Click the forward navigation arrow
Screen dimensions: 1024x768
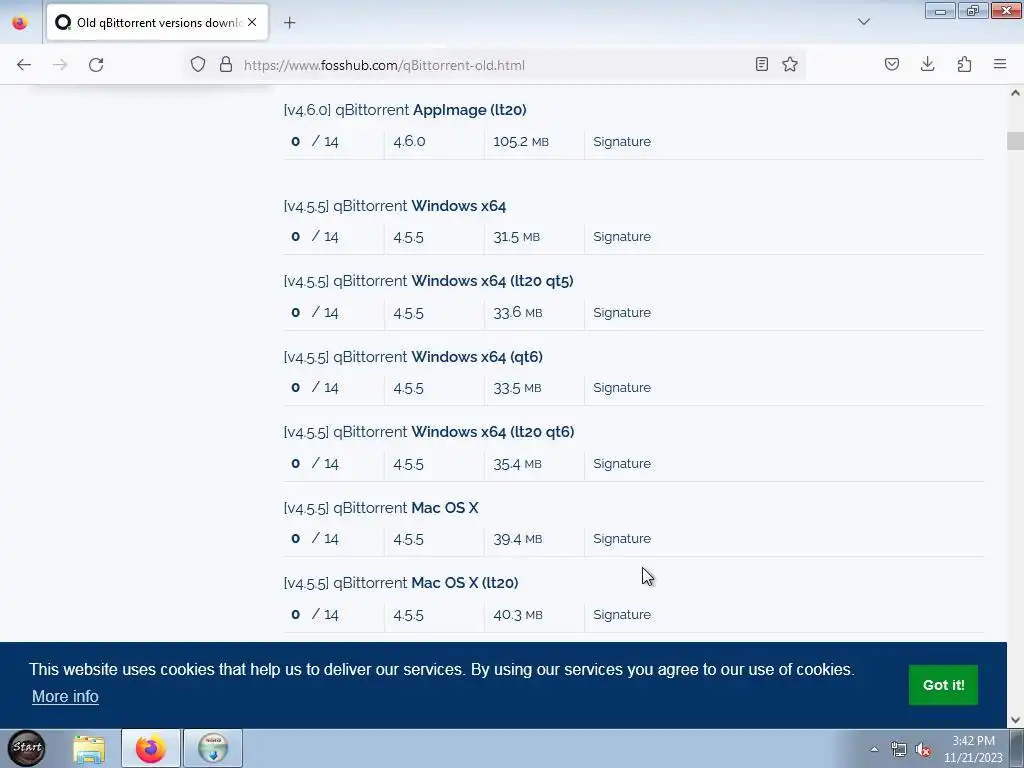[60, 65]
